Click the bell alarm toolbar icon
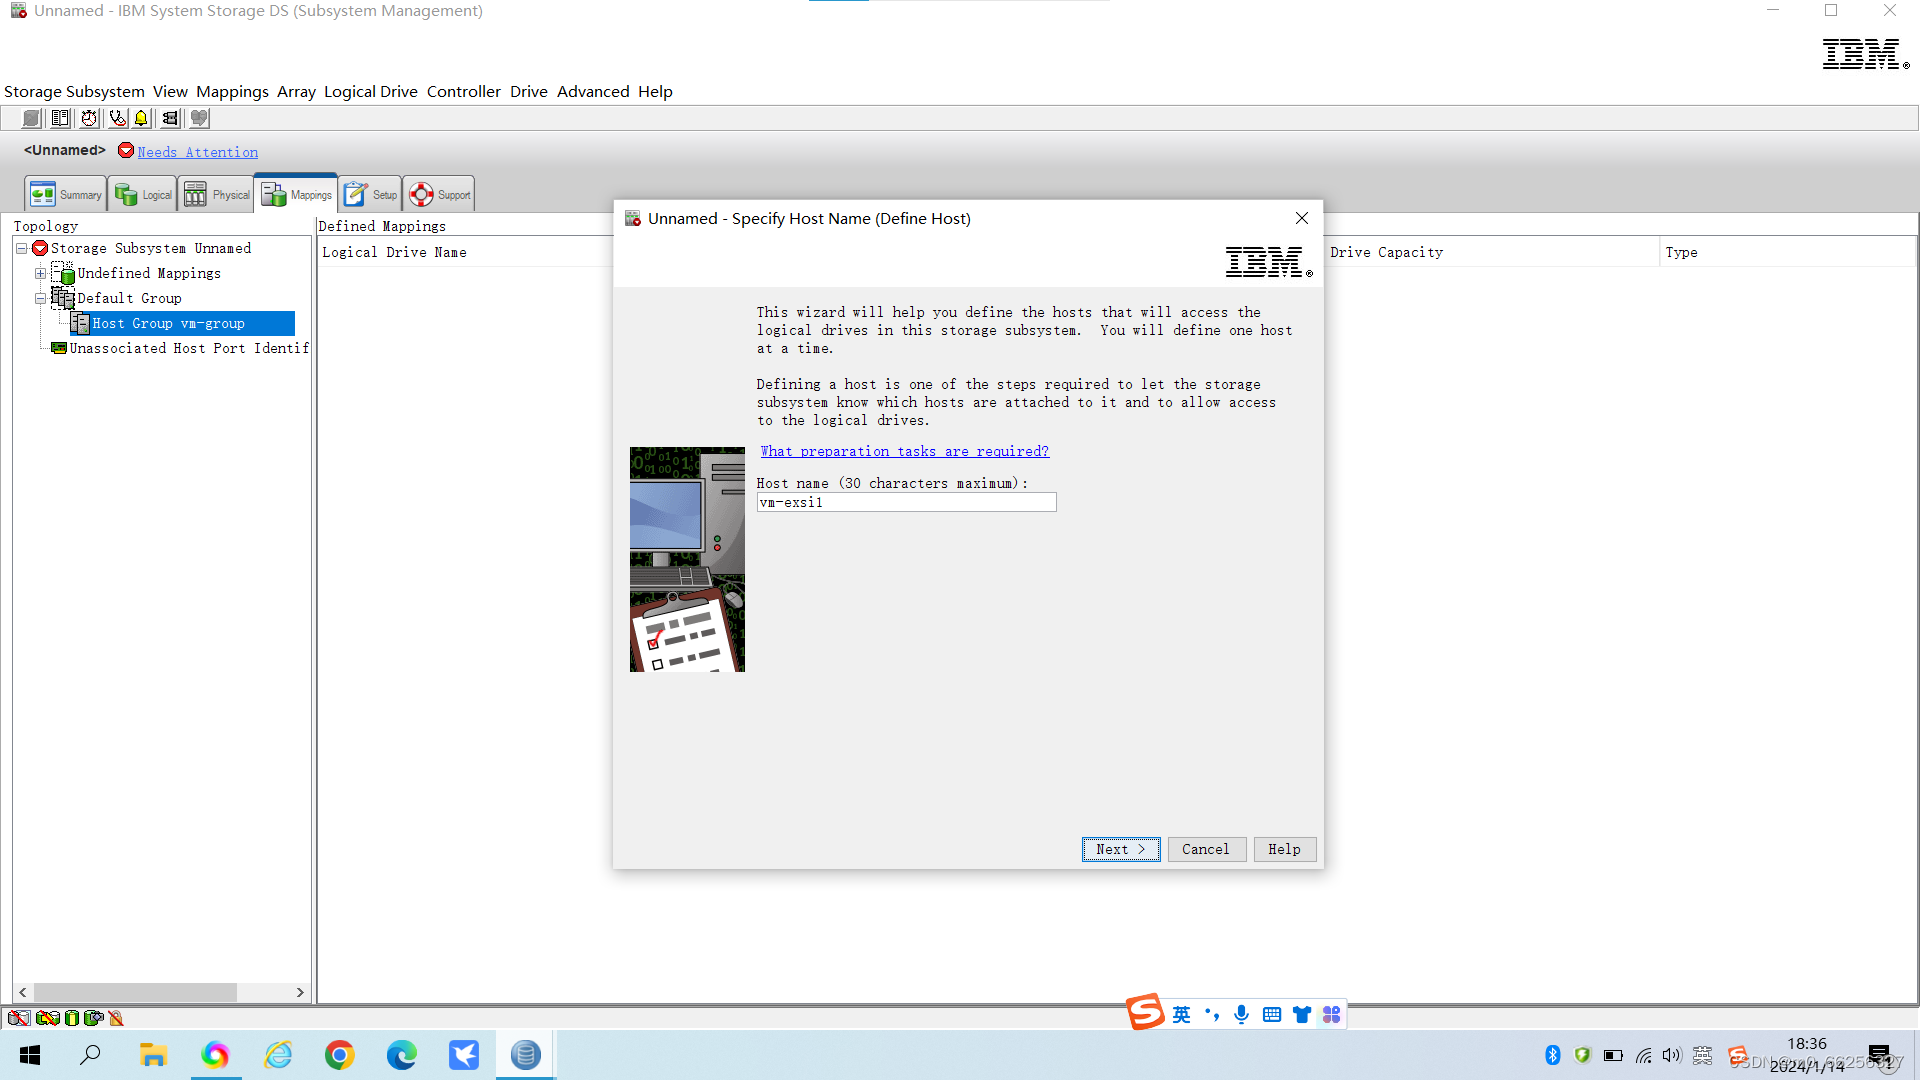Viewport: 1920px width, 1080px height. [140, 118]
